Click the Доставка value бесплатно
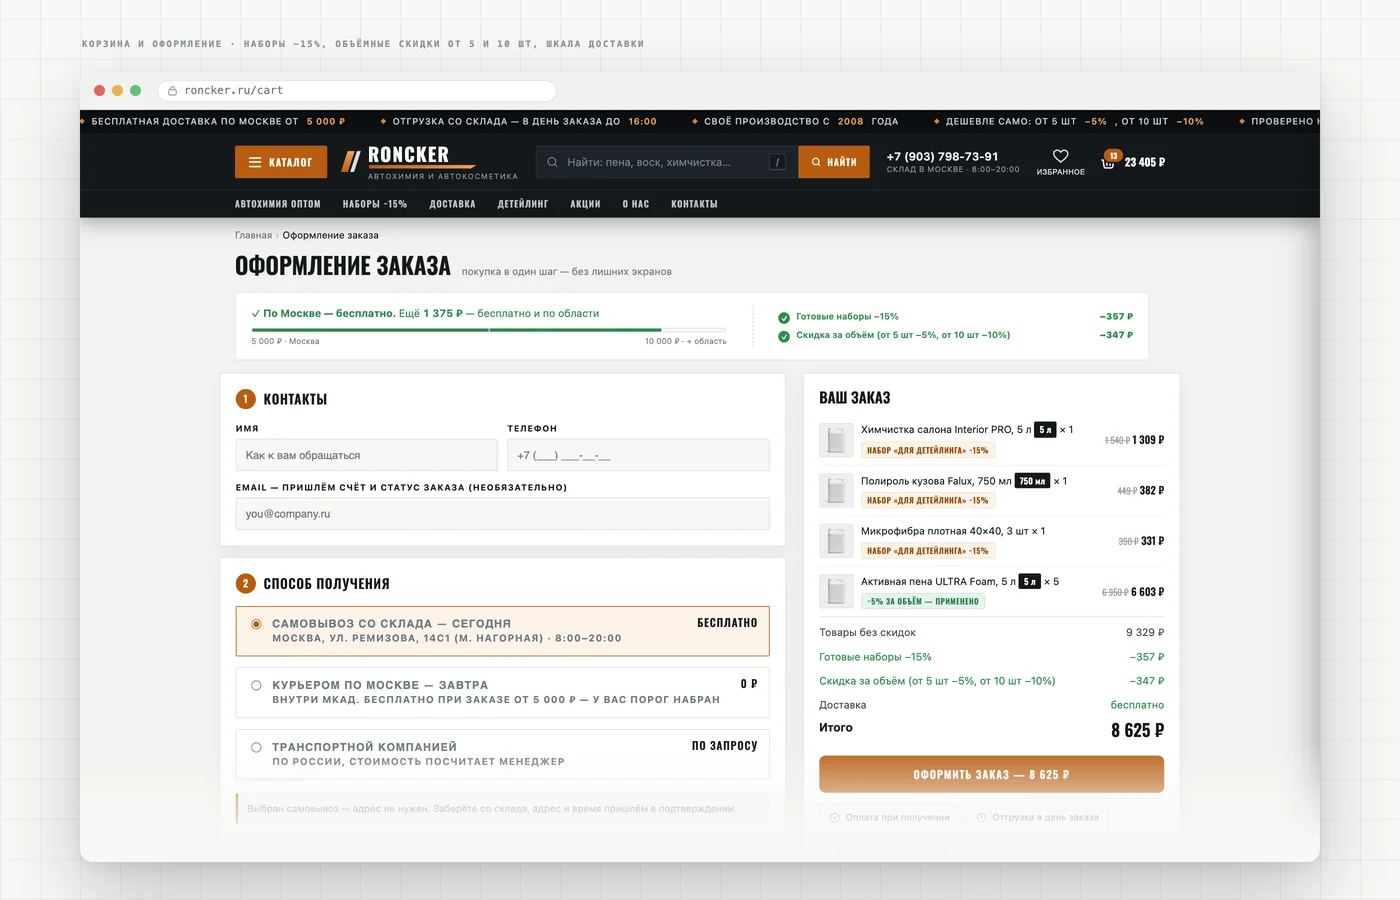Viewport: 1400px width, 900px height. [1137, 705]
